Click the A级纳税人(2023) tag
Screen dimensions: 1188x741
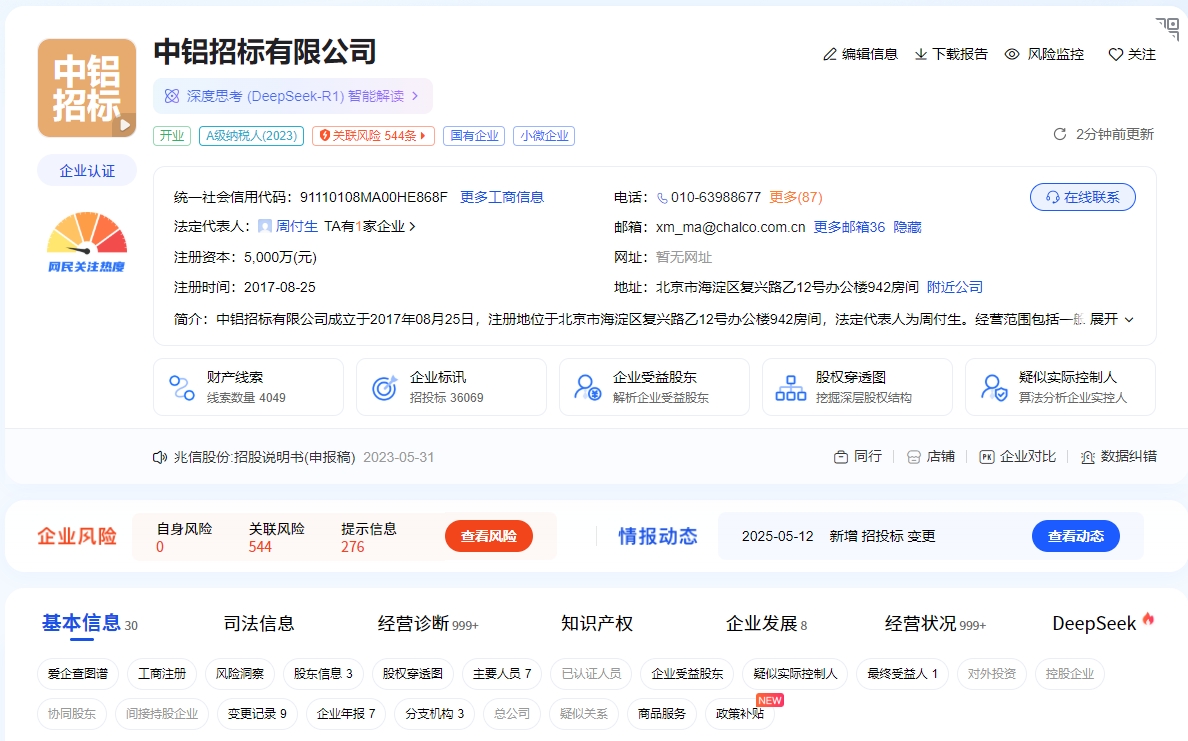[x=252, y=136]
